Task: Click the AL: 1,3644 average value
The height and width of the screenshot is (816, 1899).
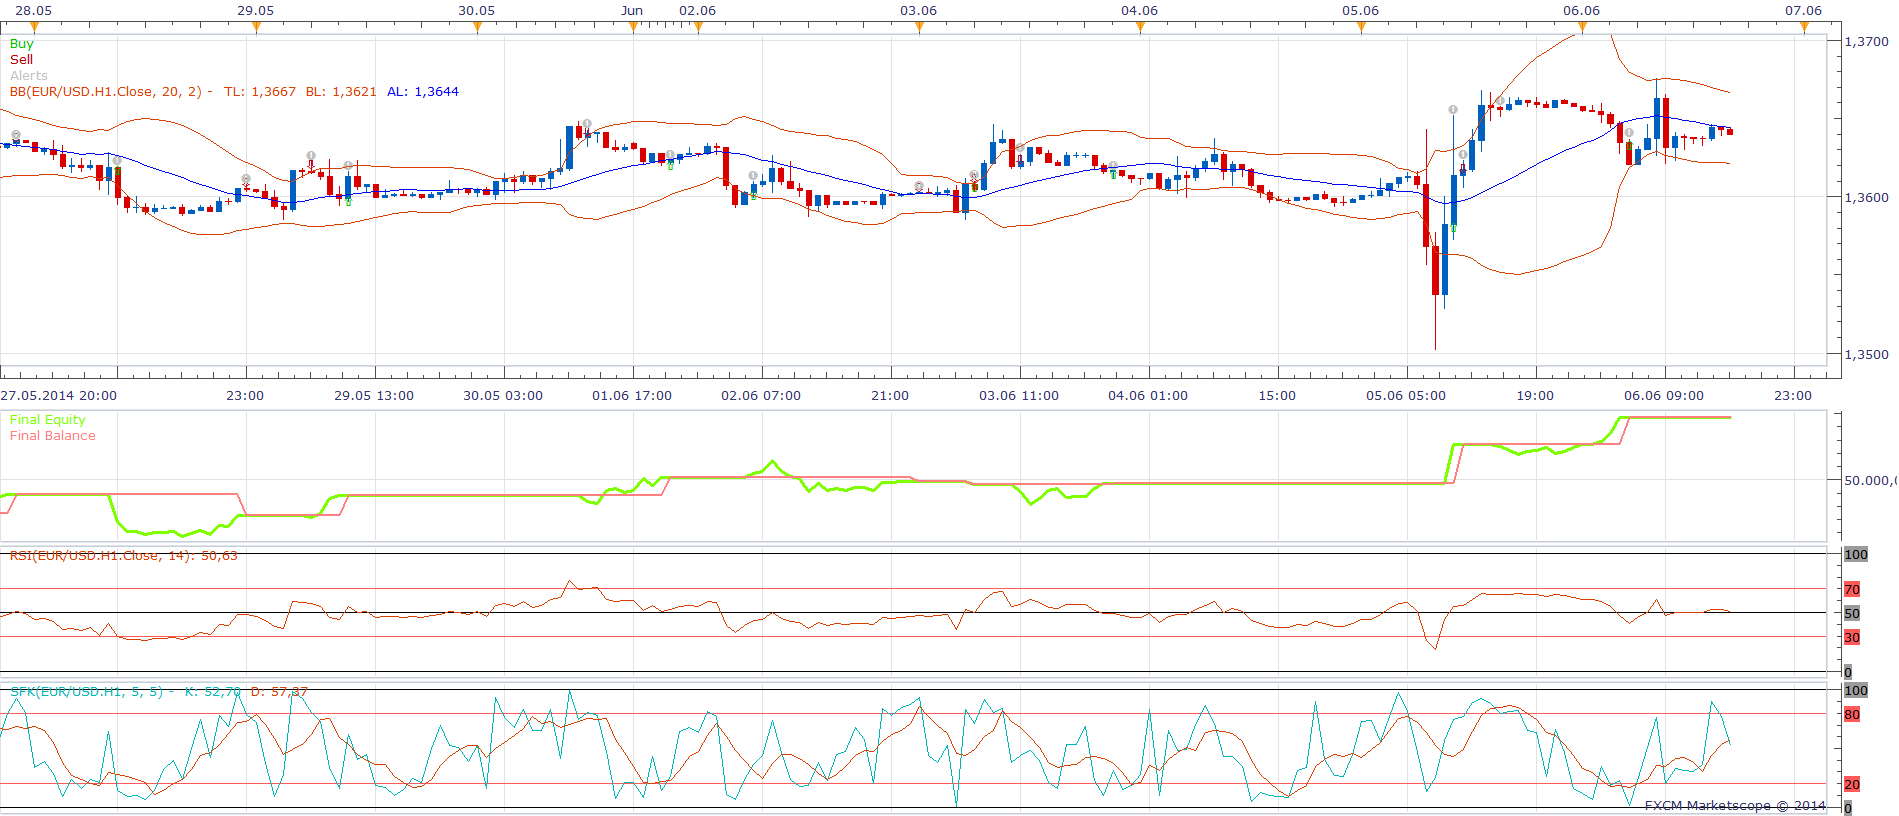Action: [423, 91]
